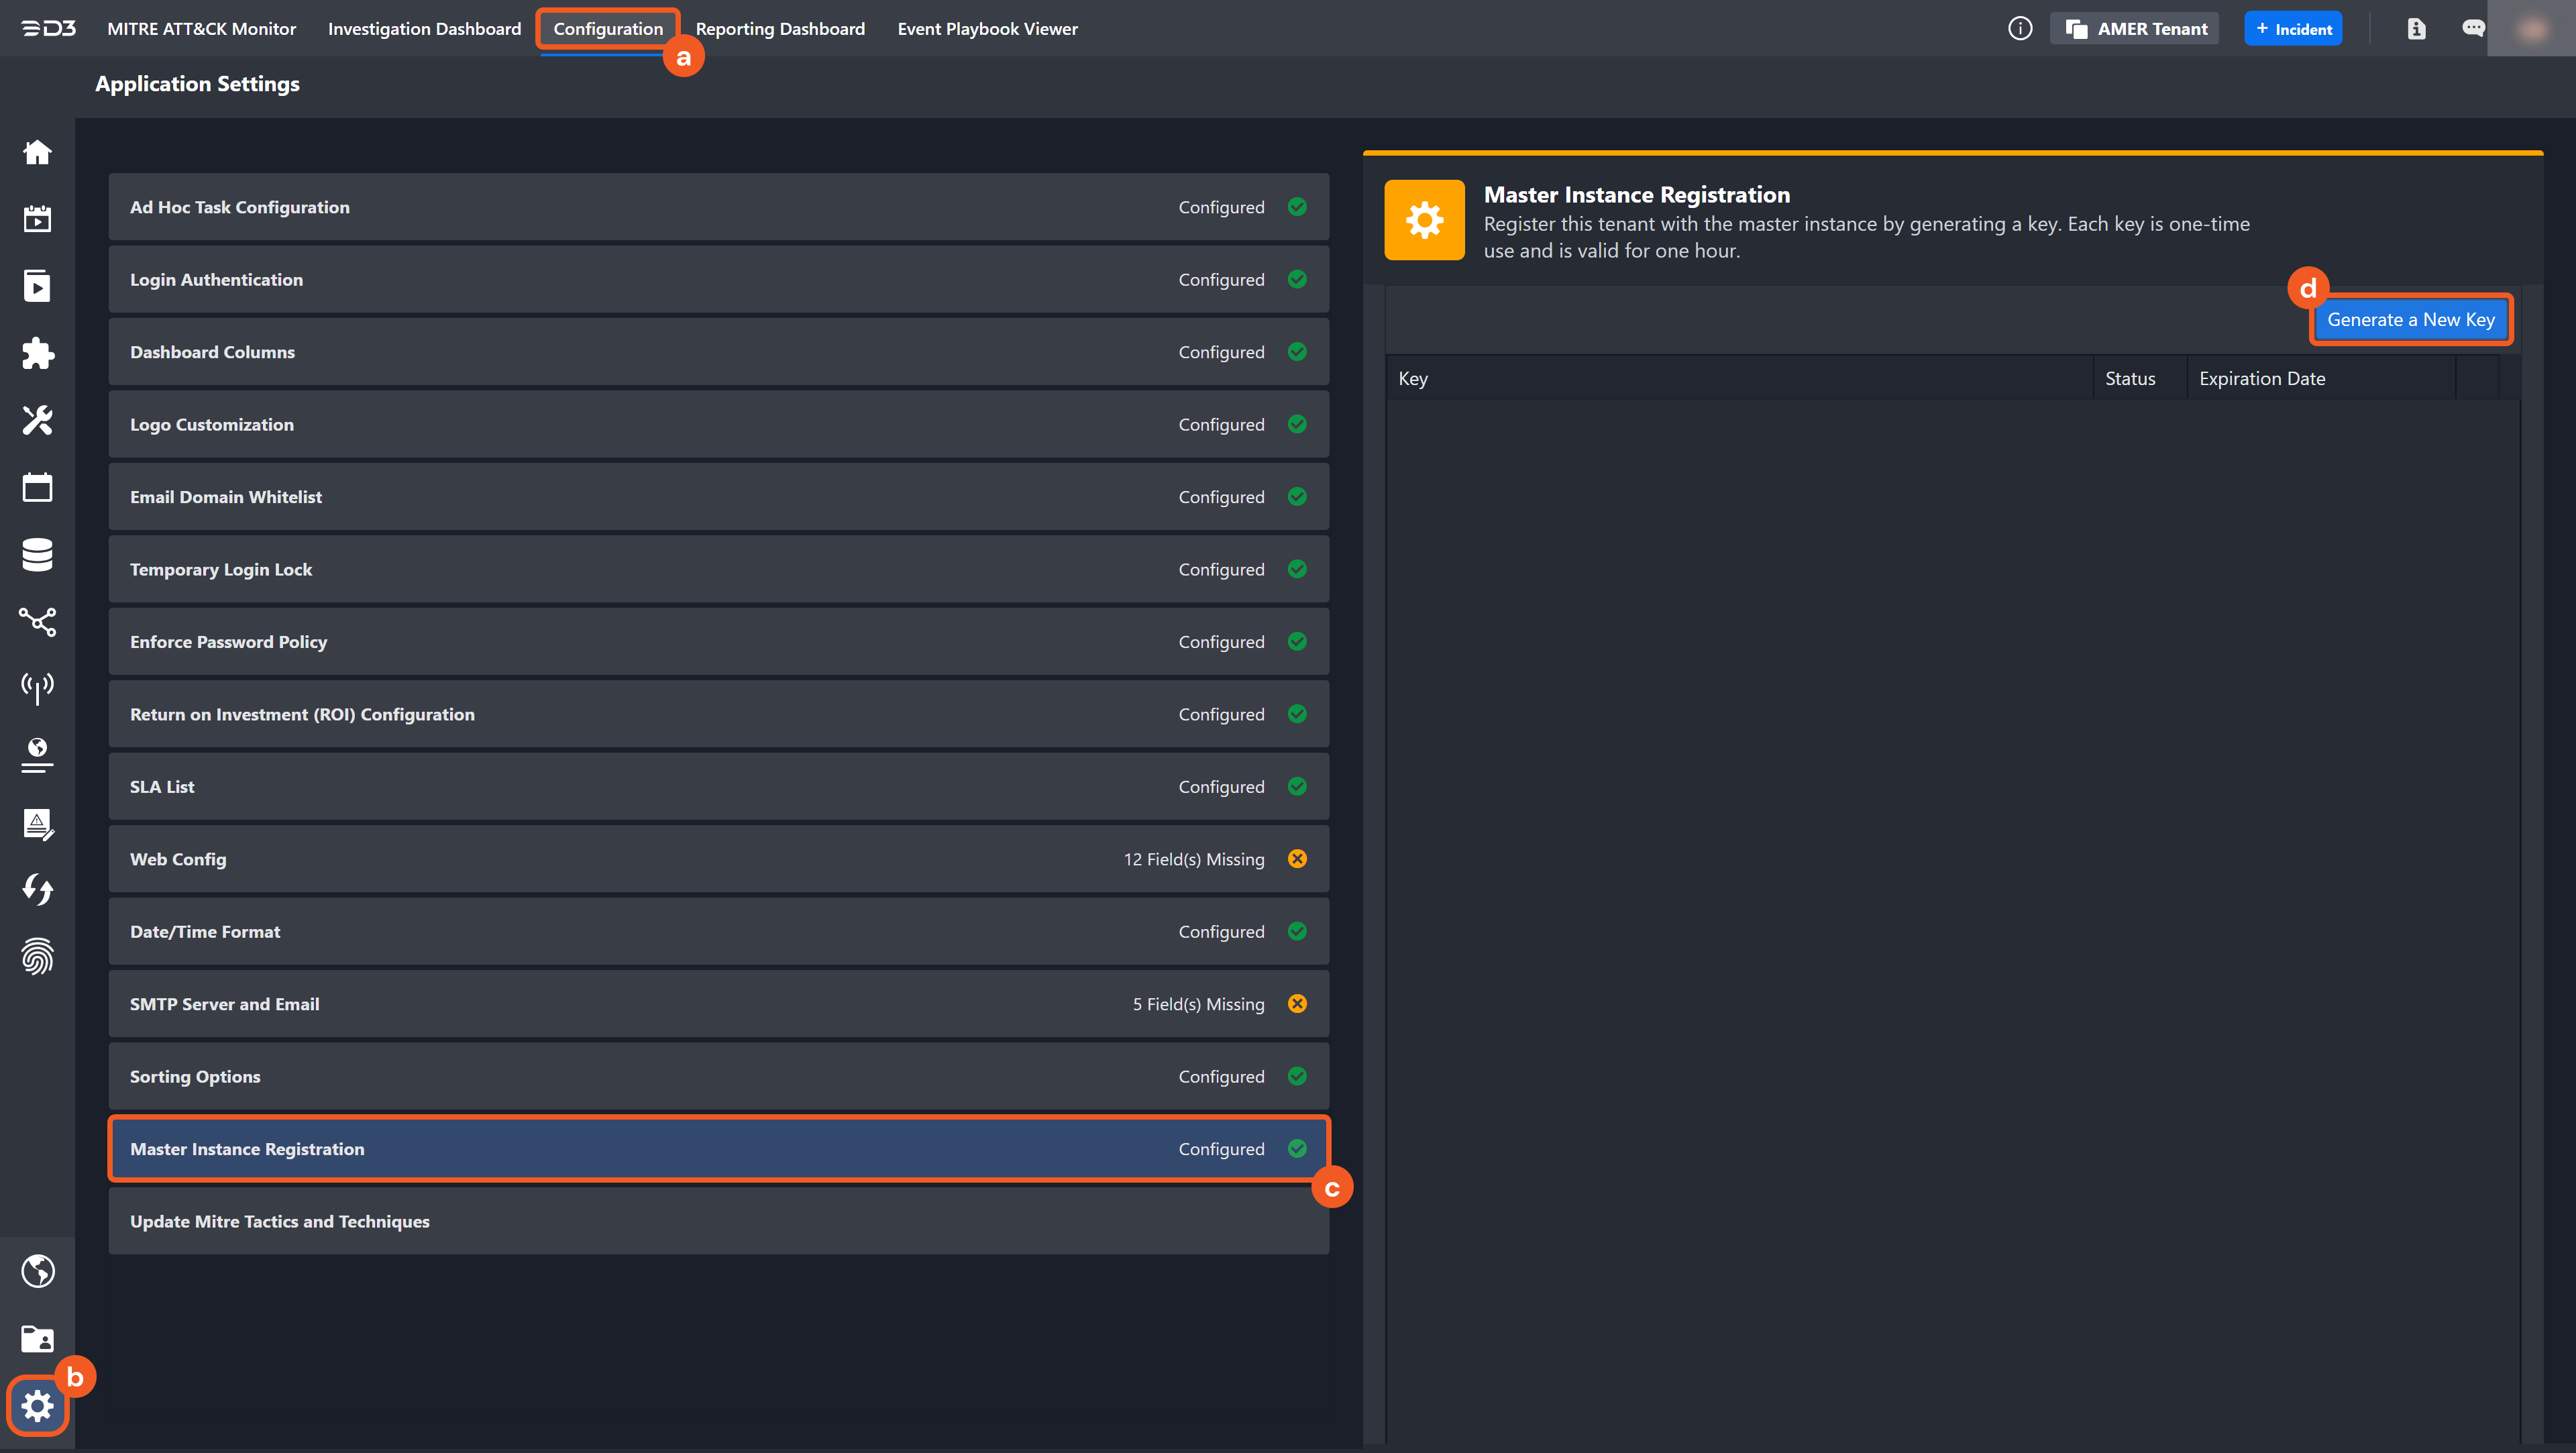This screenshot has height=1453, width=2576.
Task: Click the home icon in sidebar
Action: coord(37,152)
